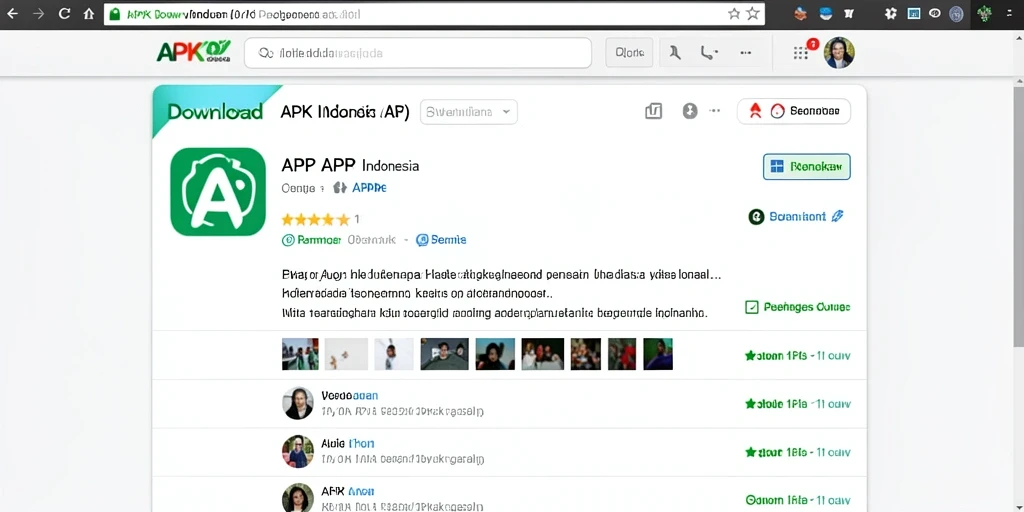Click the five-star rating of the app
Viewport: 1024px width, 512px height.
tap(315, 219)
